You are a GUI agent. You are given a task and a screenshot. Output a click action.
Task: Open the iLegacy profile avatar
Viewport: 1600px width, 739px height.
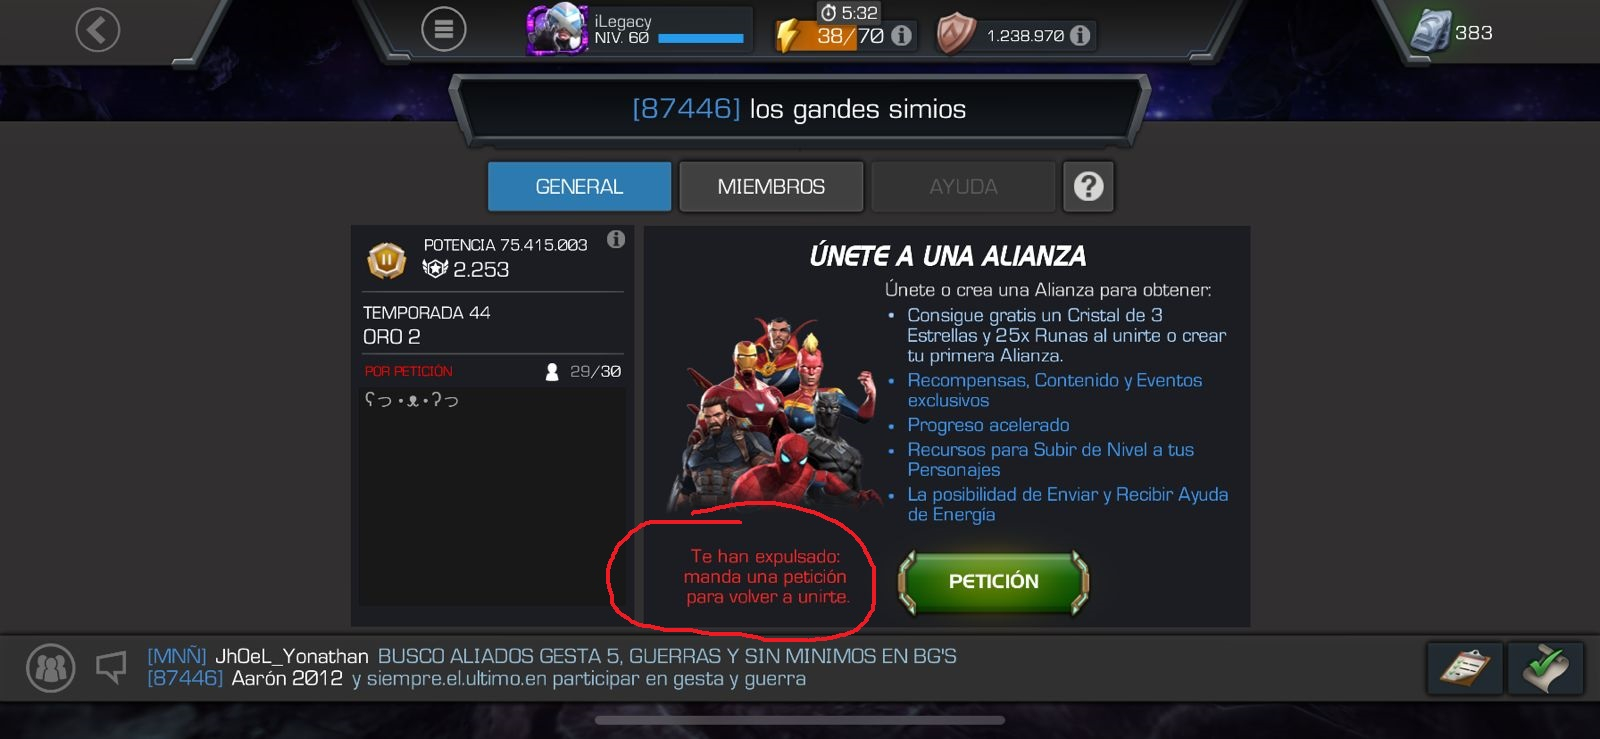[557, 30]
